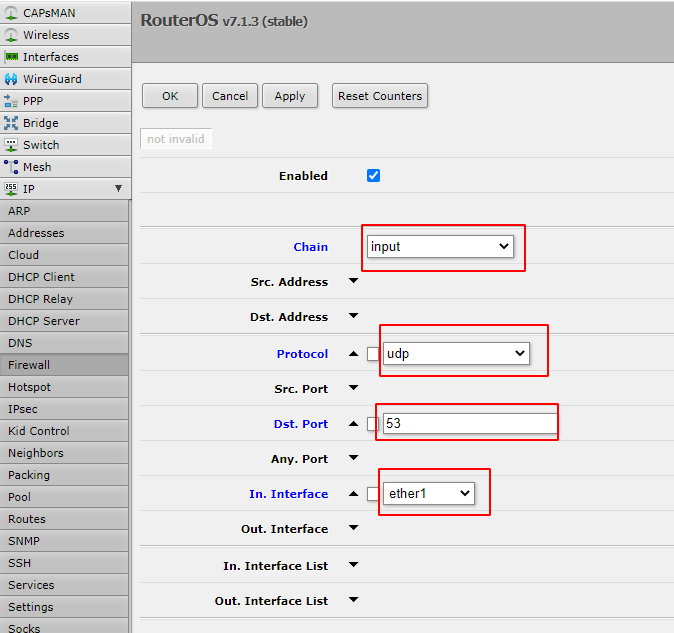Collapse the IP submenu arrow
The height and width of the screenshot is (633, 674).
click(118, 188)
